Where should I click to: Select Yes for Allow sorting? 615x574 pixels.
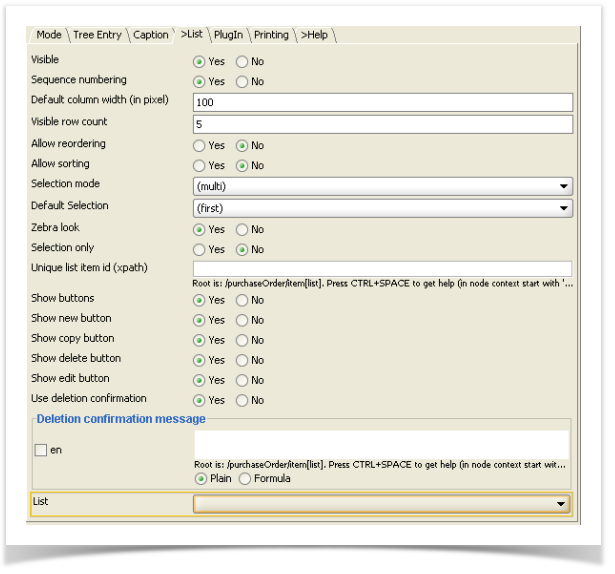coord(199,166)
